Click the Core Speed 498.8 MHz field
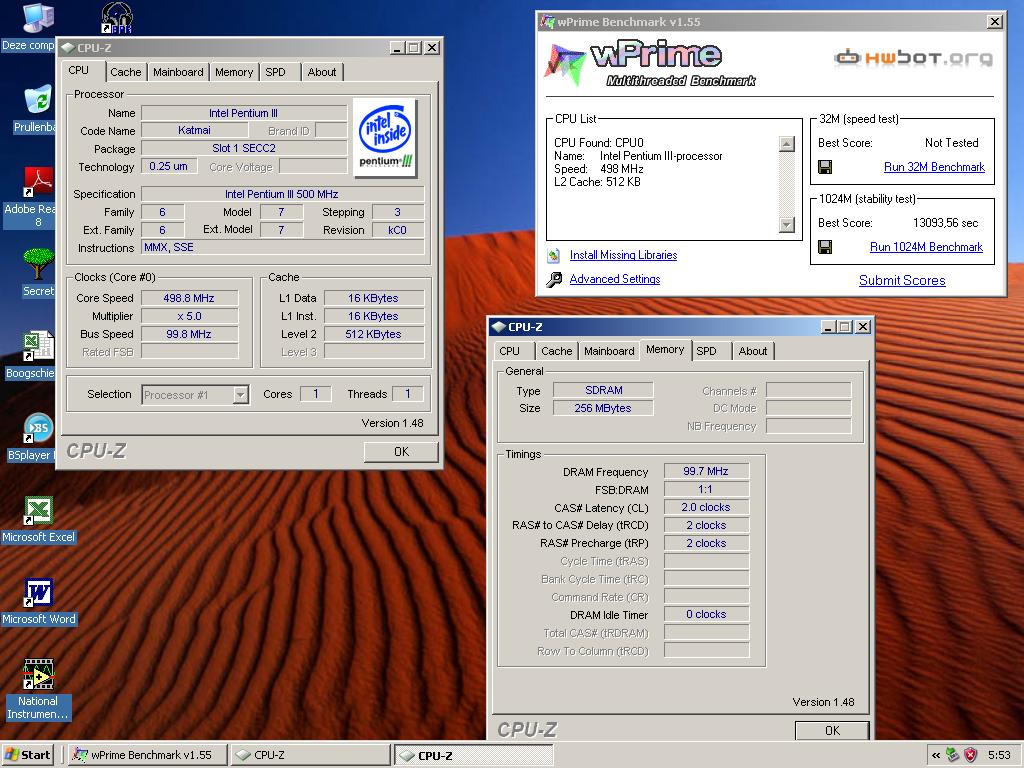The height and width of the screenshot is (768, 1024). (189, 298)
